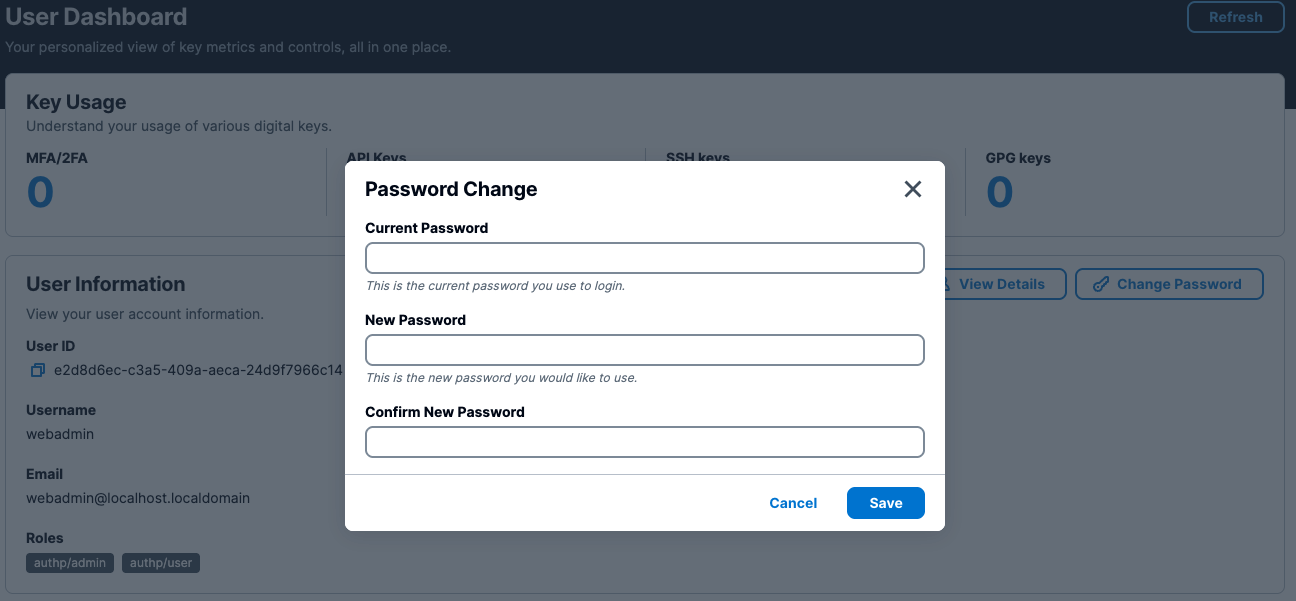Save the new password
1296x601 pixels.
(x=885, y=503)
